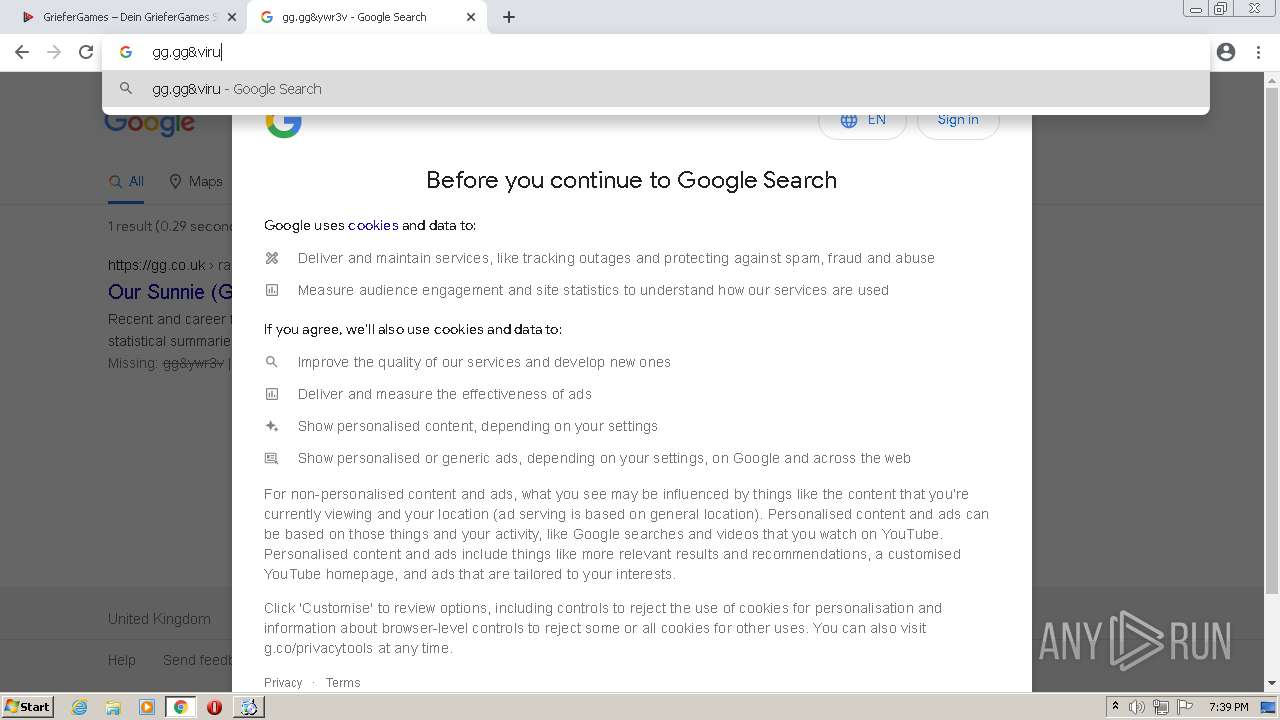
Task: Click the search icon in the suggestion row
Action: coord(126,89)
